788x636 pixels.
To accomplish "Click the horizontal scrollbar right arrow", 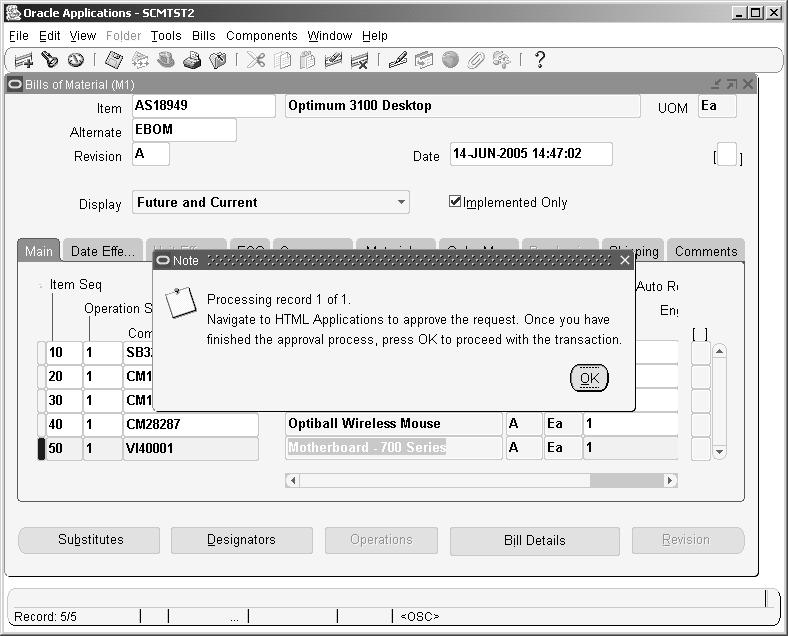I will tap(670, 480).
